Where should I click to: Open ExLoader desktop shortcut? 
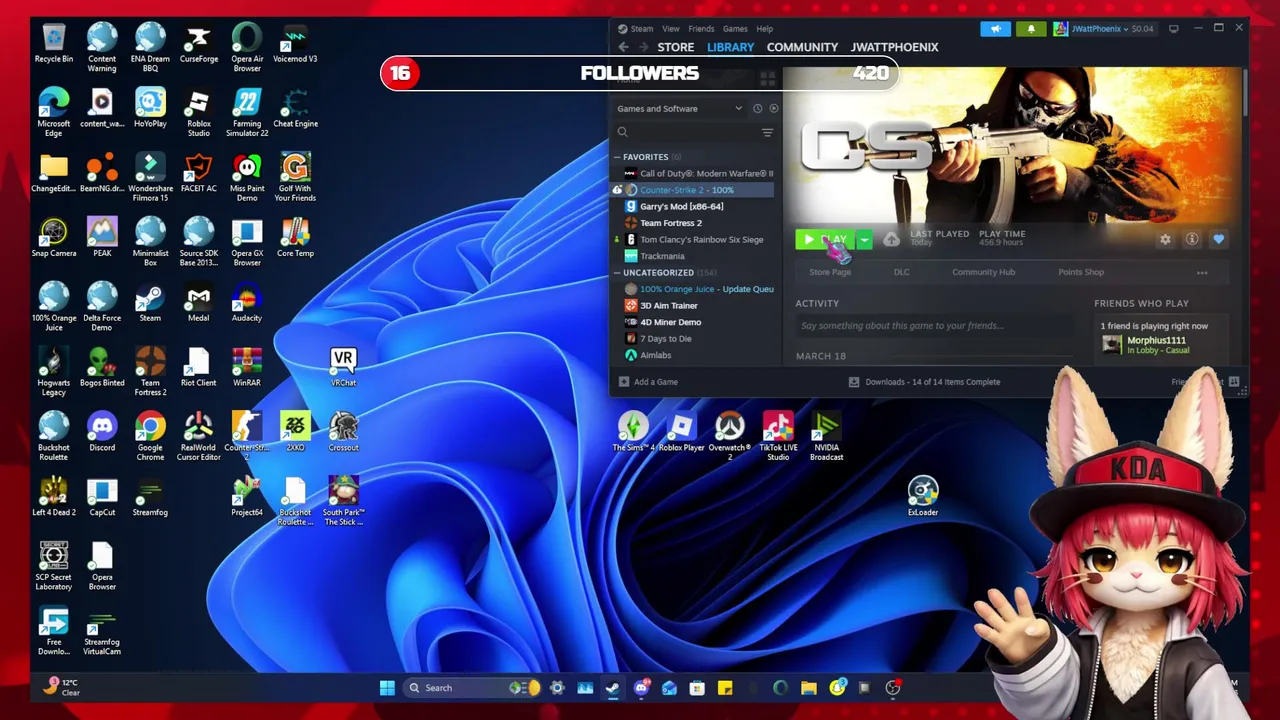(923, 497)
